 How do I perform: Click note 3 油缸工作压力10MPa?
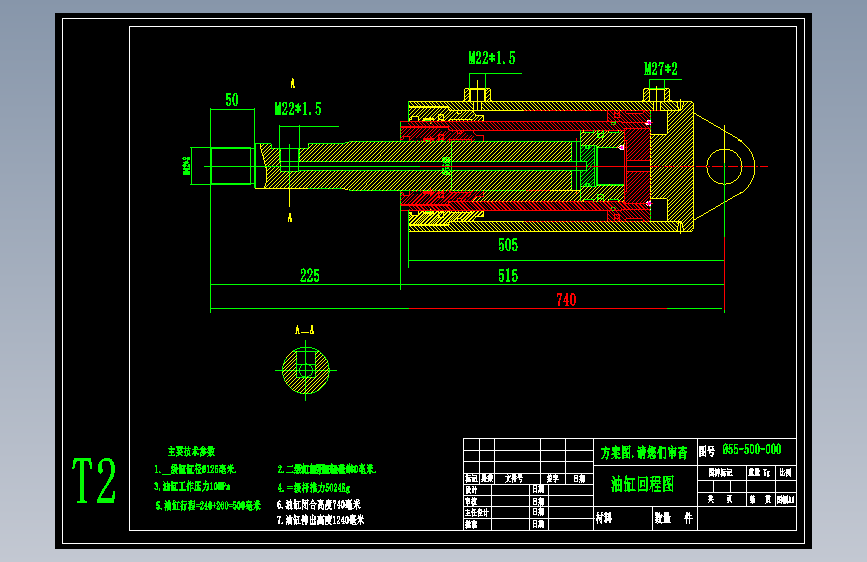[192, 486]
